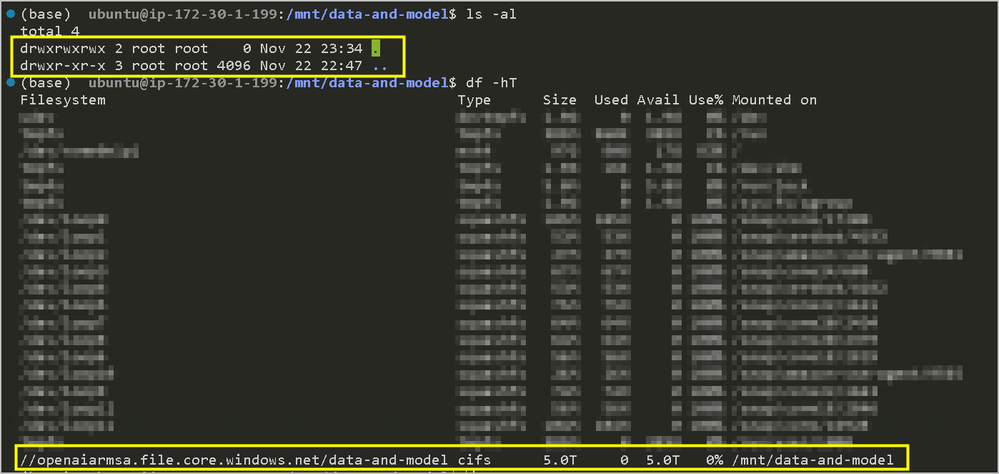Click the blue dot before first prompt

click(x=10, y=14)
